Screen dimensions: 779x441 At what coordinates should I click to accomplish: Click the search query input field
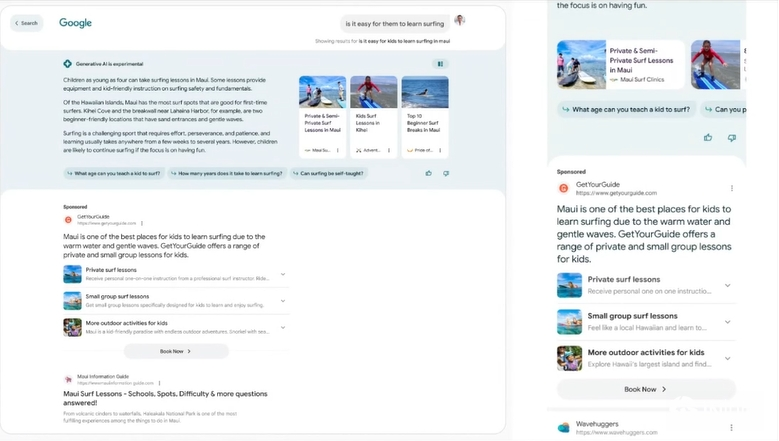pos(394,23)
